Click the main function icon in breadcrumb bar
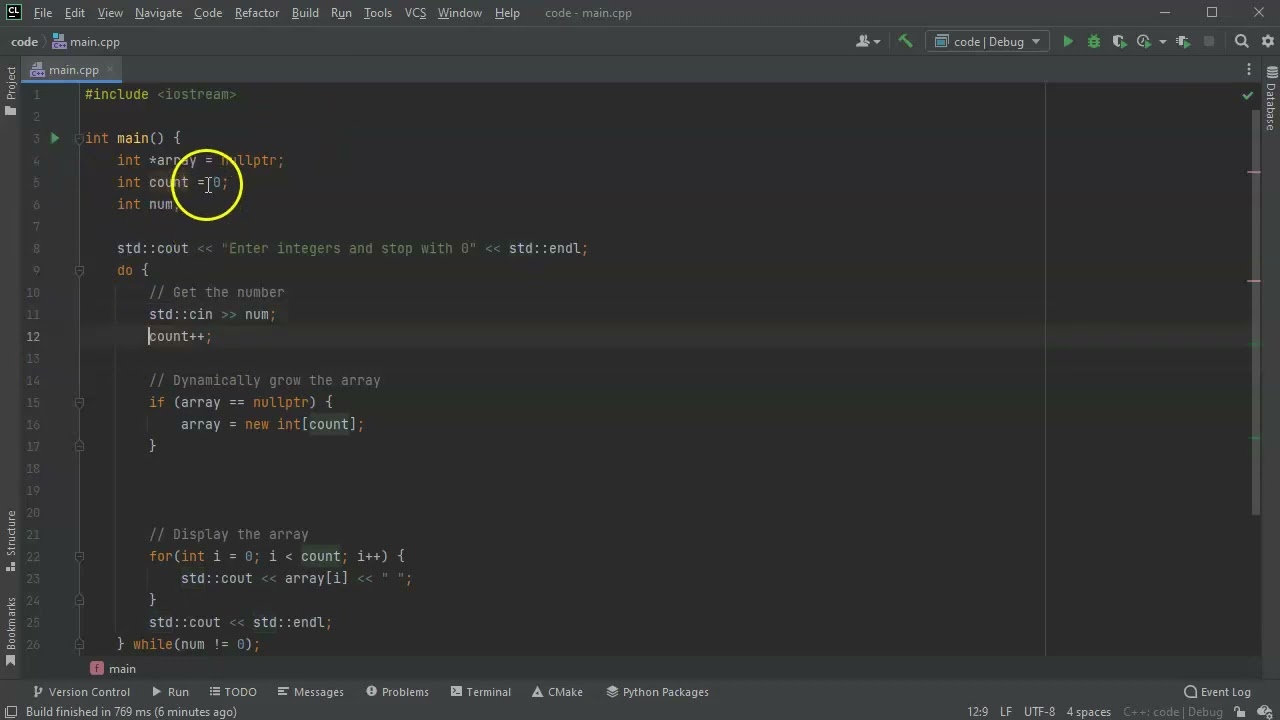Screen dimensions: 1280x720 tap(97, 669)
